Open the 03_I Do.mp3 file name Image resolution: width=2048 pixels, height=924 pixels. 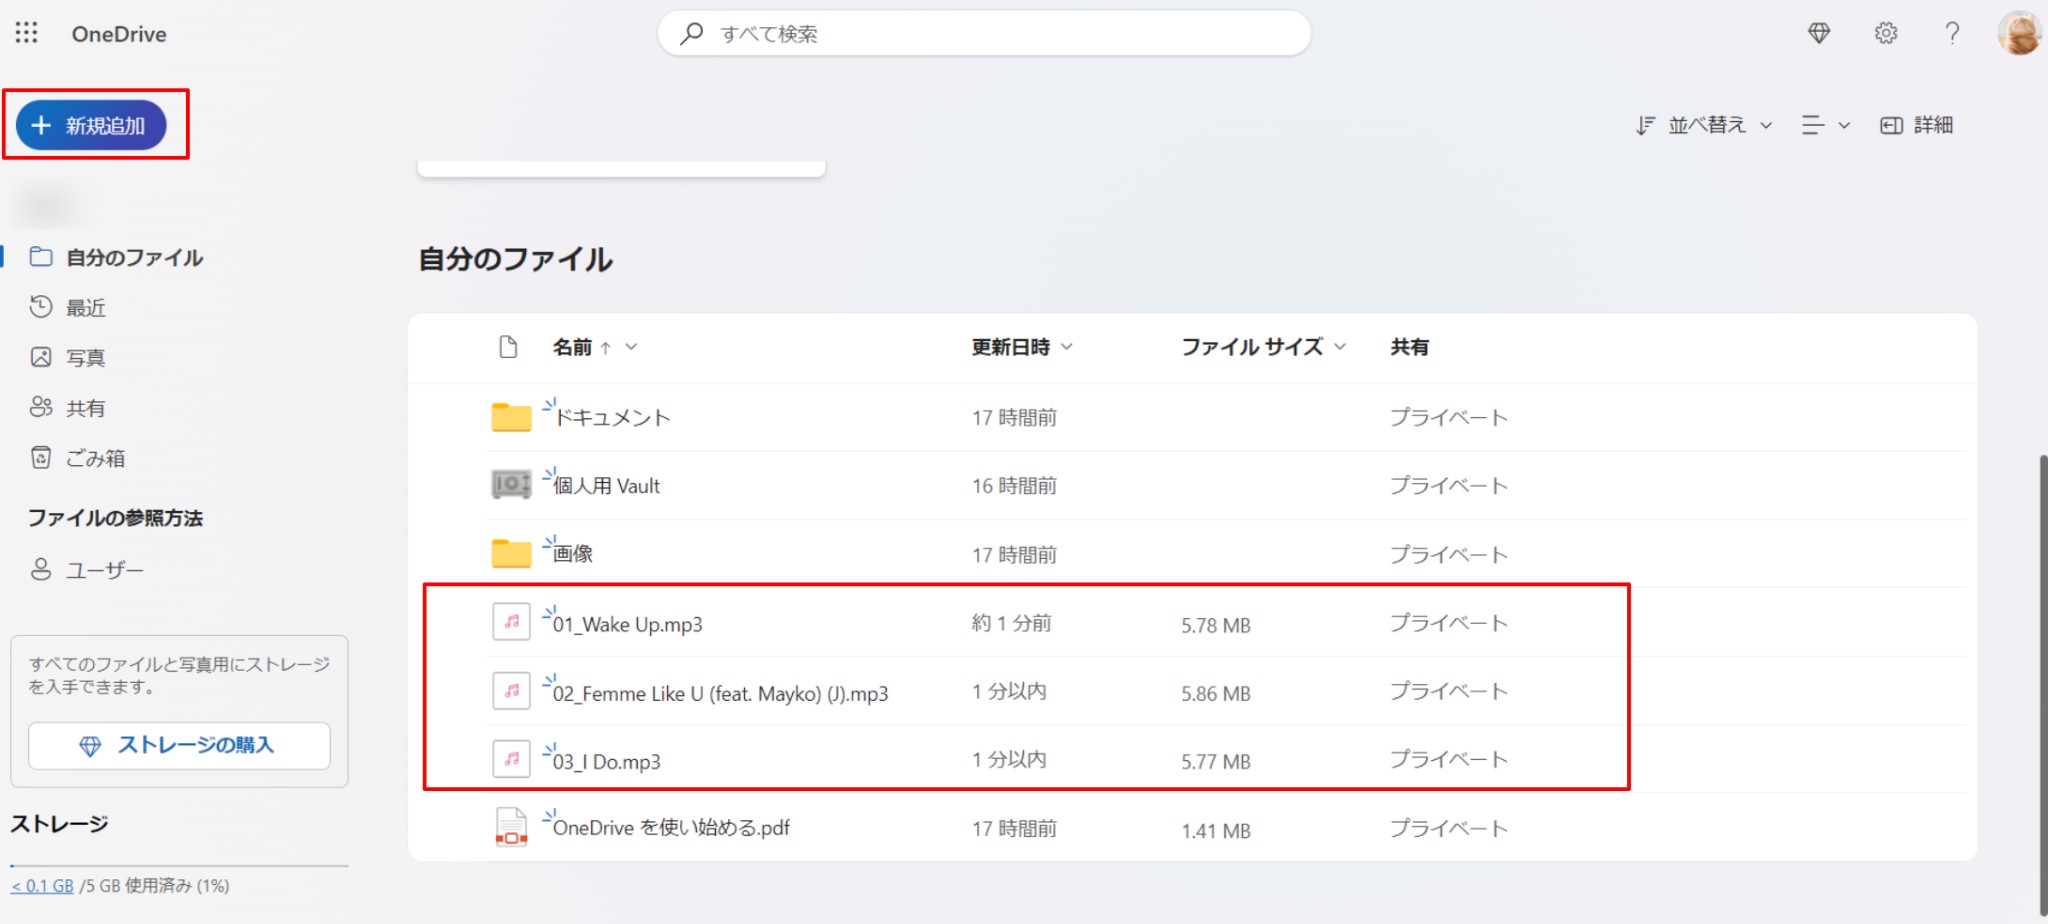tap(607, 761)
